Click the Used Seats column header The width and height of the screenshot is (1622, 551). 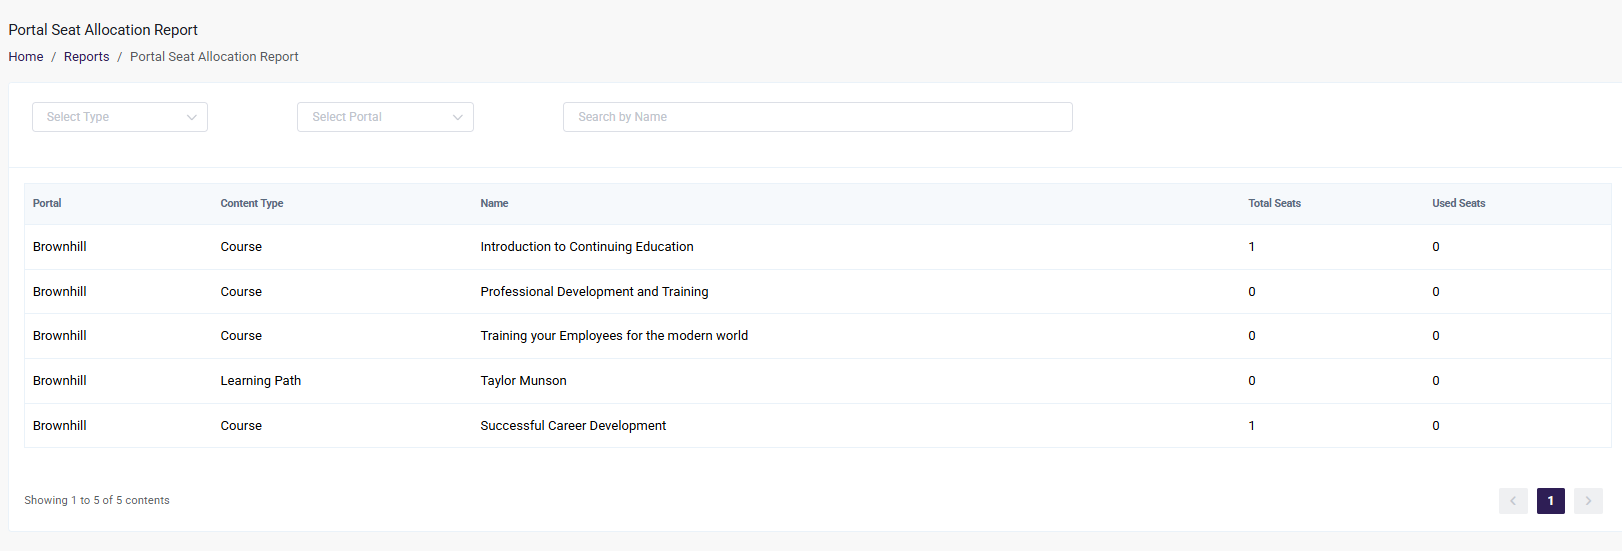point(1458,203)
